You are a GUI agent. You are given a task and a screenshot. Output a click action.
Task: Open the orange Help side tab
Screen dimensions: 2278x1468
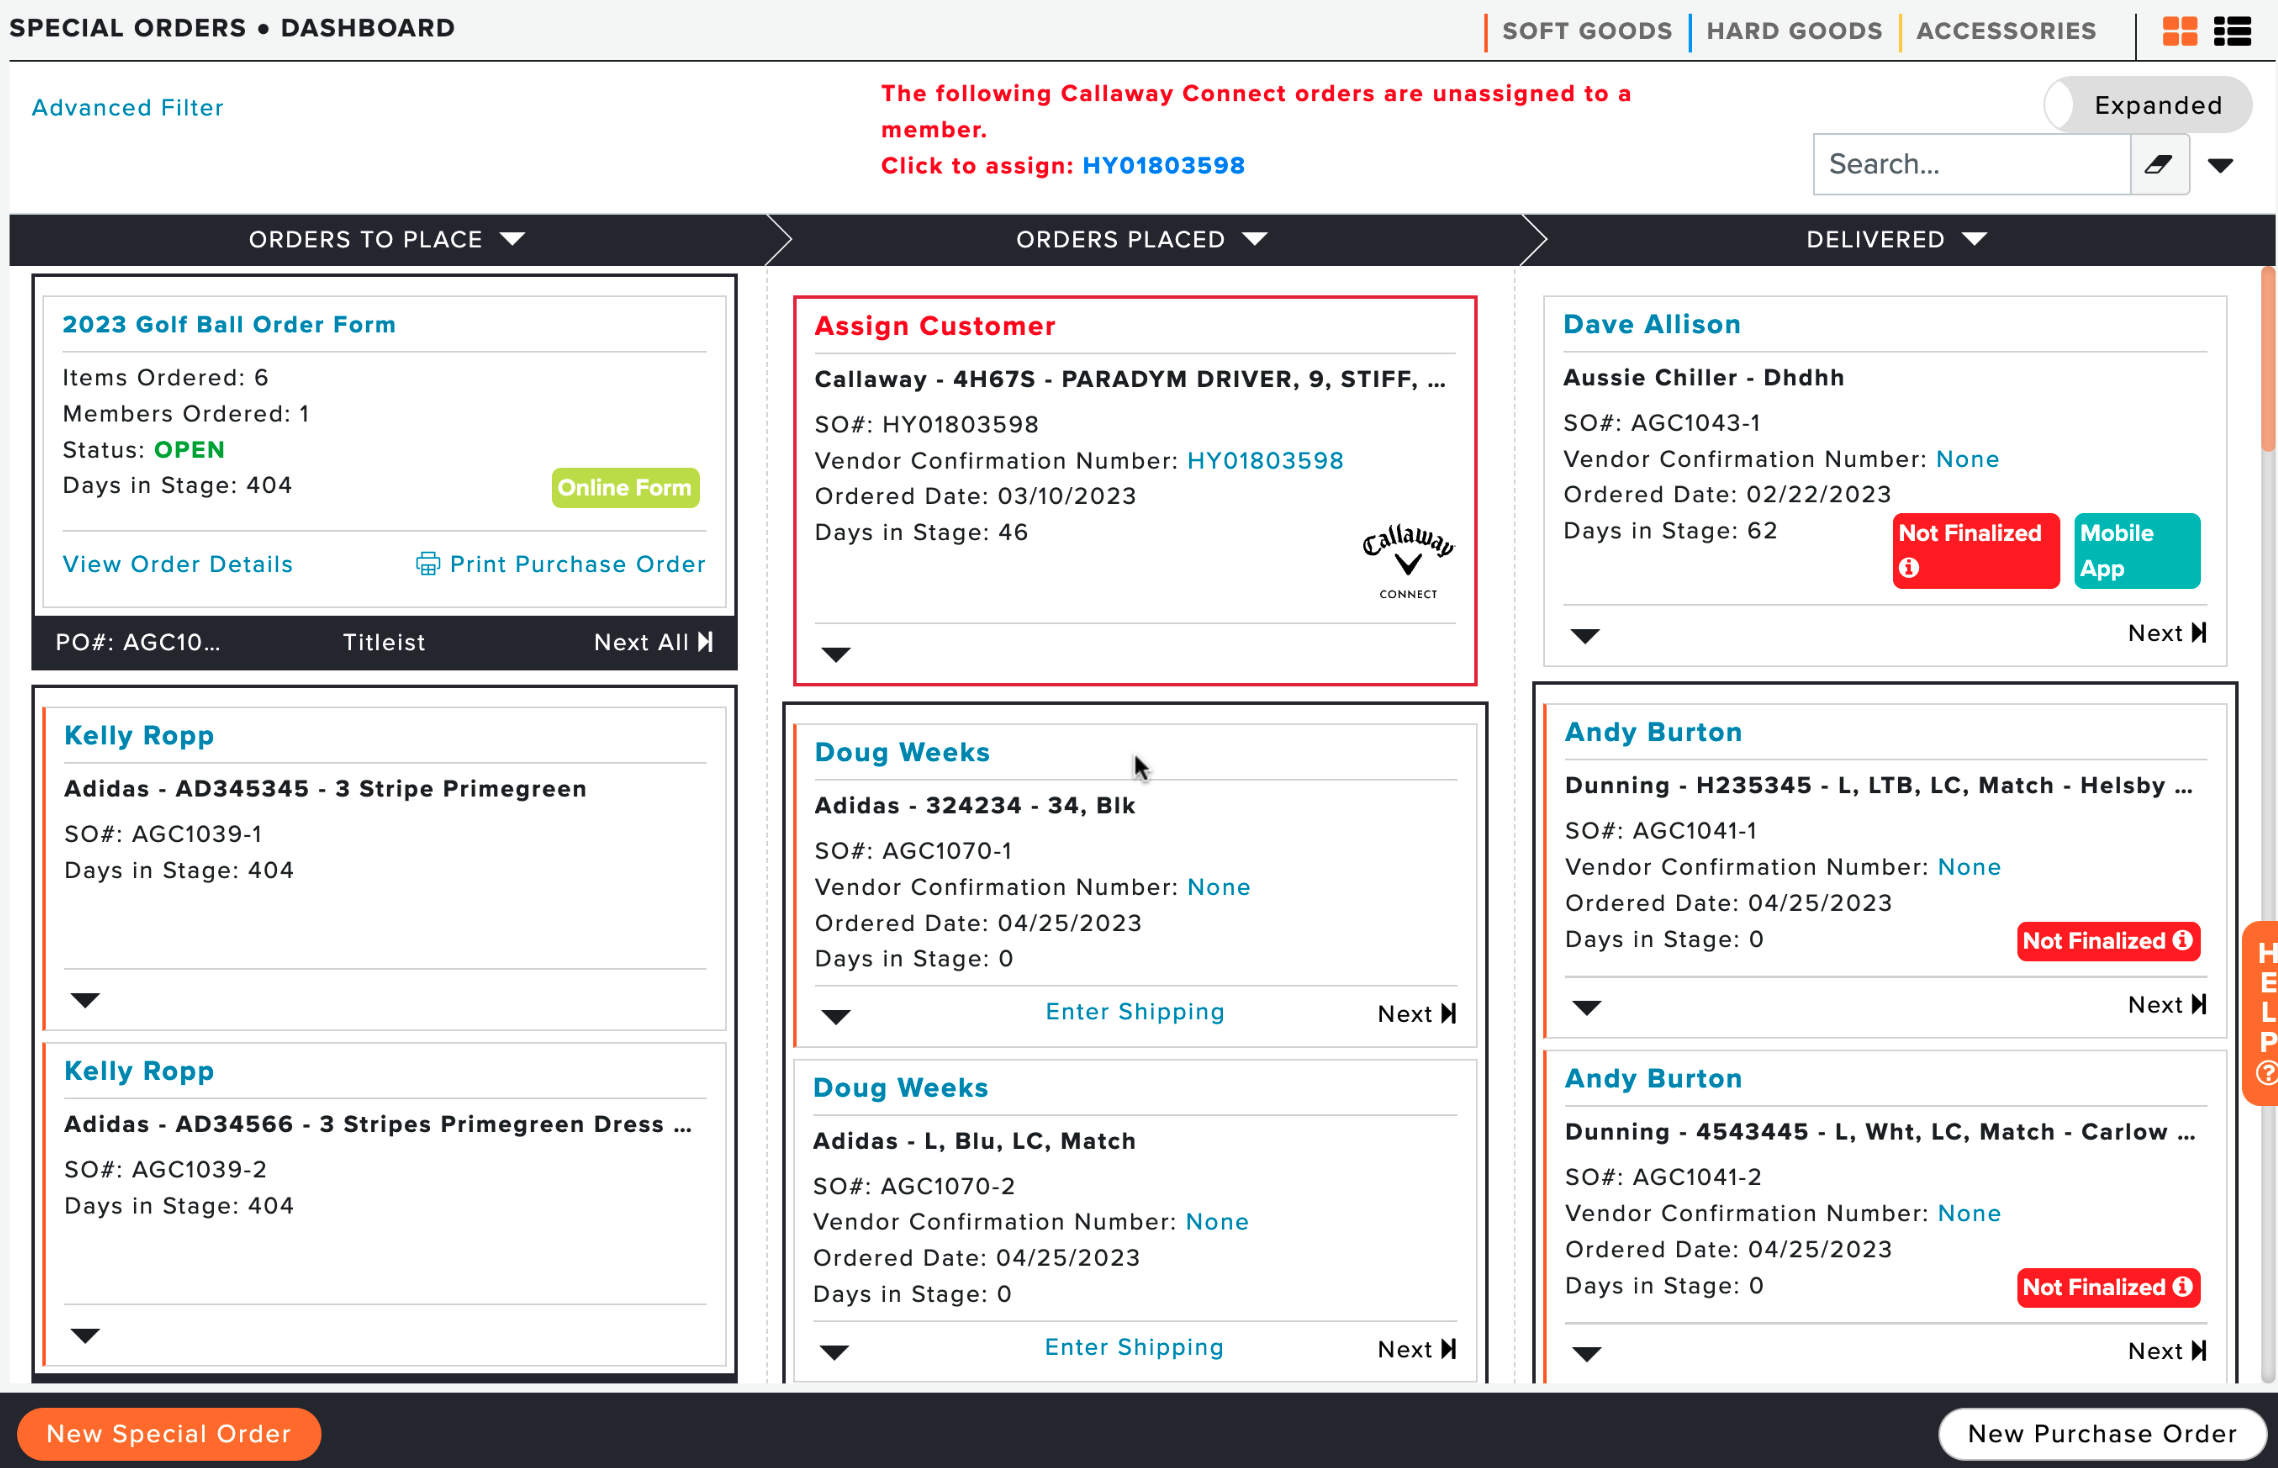coord(2263,1012)
